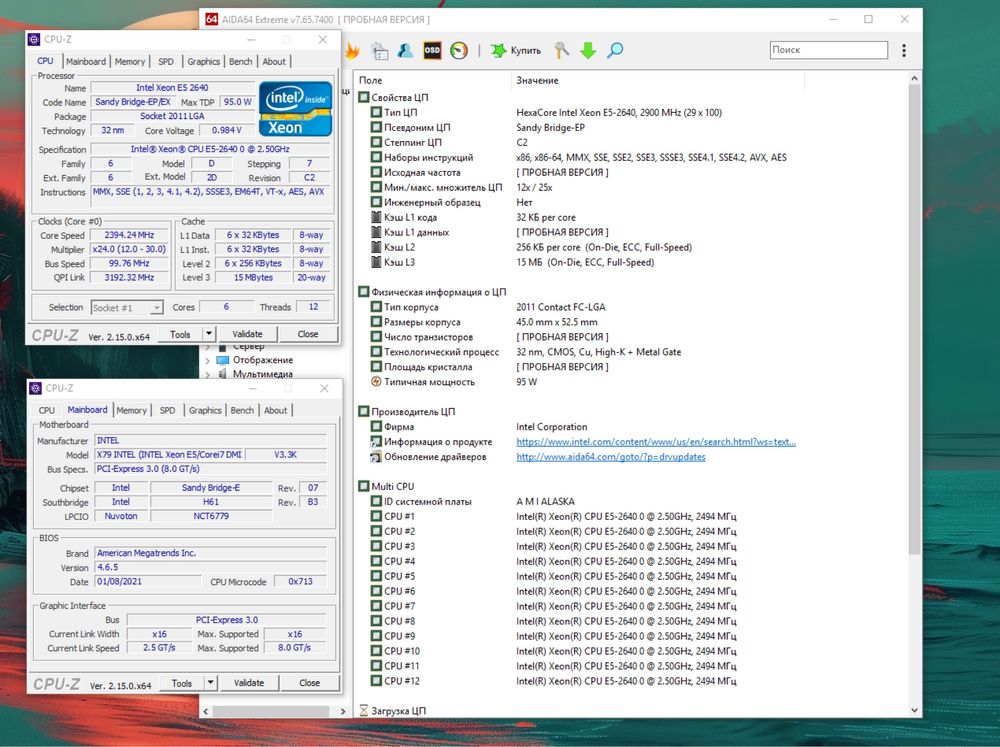Open Bench tab in top CPU-Z
Image resolution: width=1000 pixels, height=747 pixels.
point(240,61)
